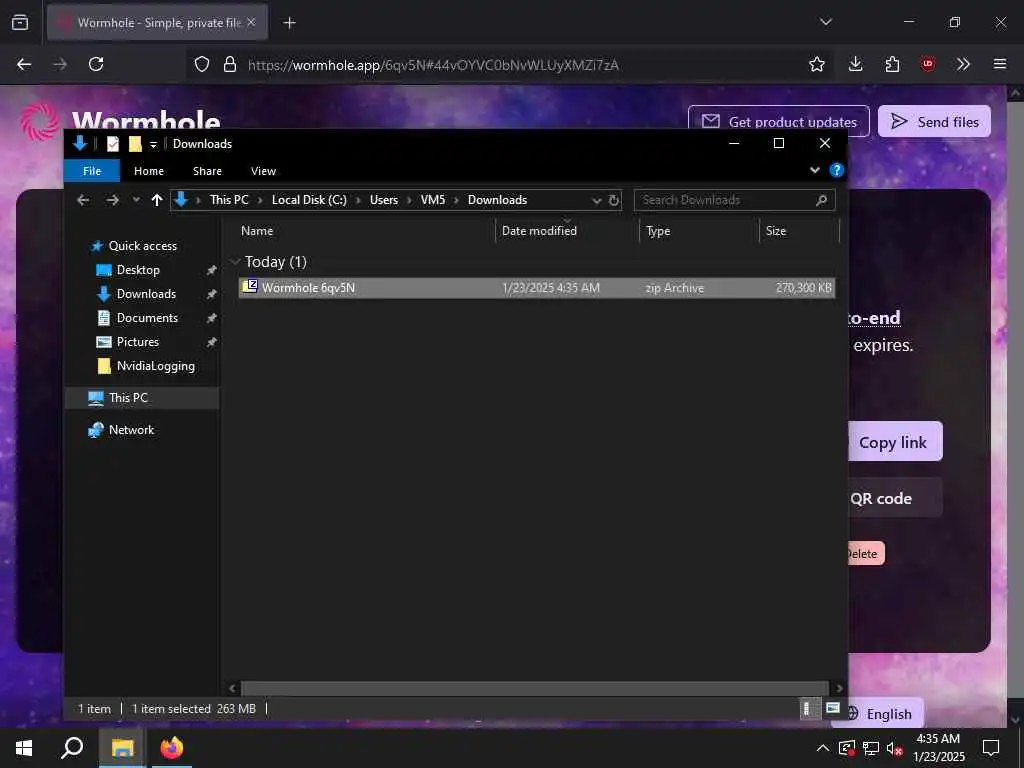The height and width of the screenshot is (768, 1024).
Task: Click the QR code button
Action: coord(895,498)
